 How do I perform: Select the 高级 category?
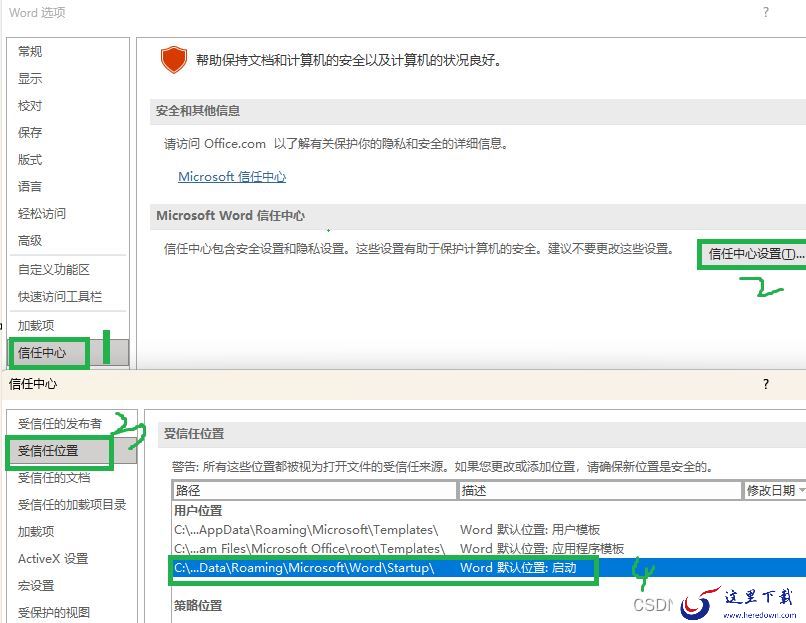pyautogui.click(x=30, y=240)
